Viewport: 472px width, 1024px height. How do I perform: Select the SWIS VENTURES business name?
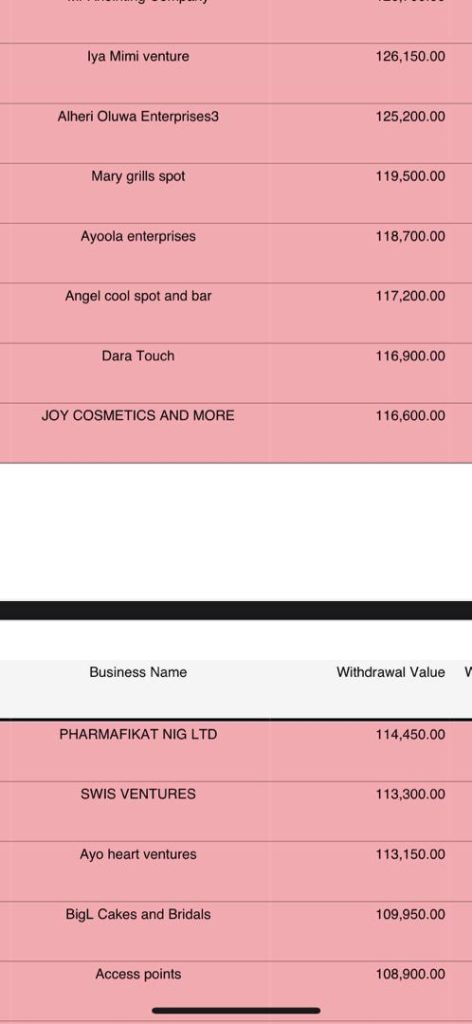pos(138,794)
